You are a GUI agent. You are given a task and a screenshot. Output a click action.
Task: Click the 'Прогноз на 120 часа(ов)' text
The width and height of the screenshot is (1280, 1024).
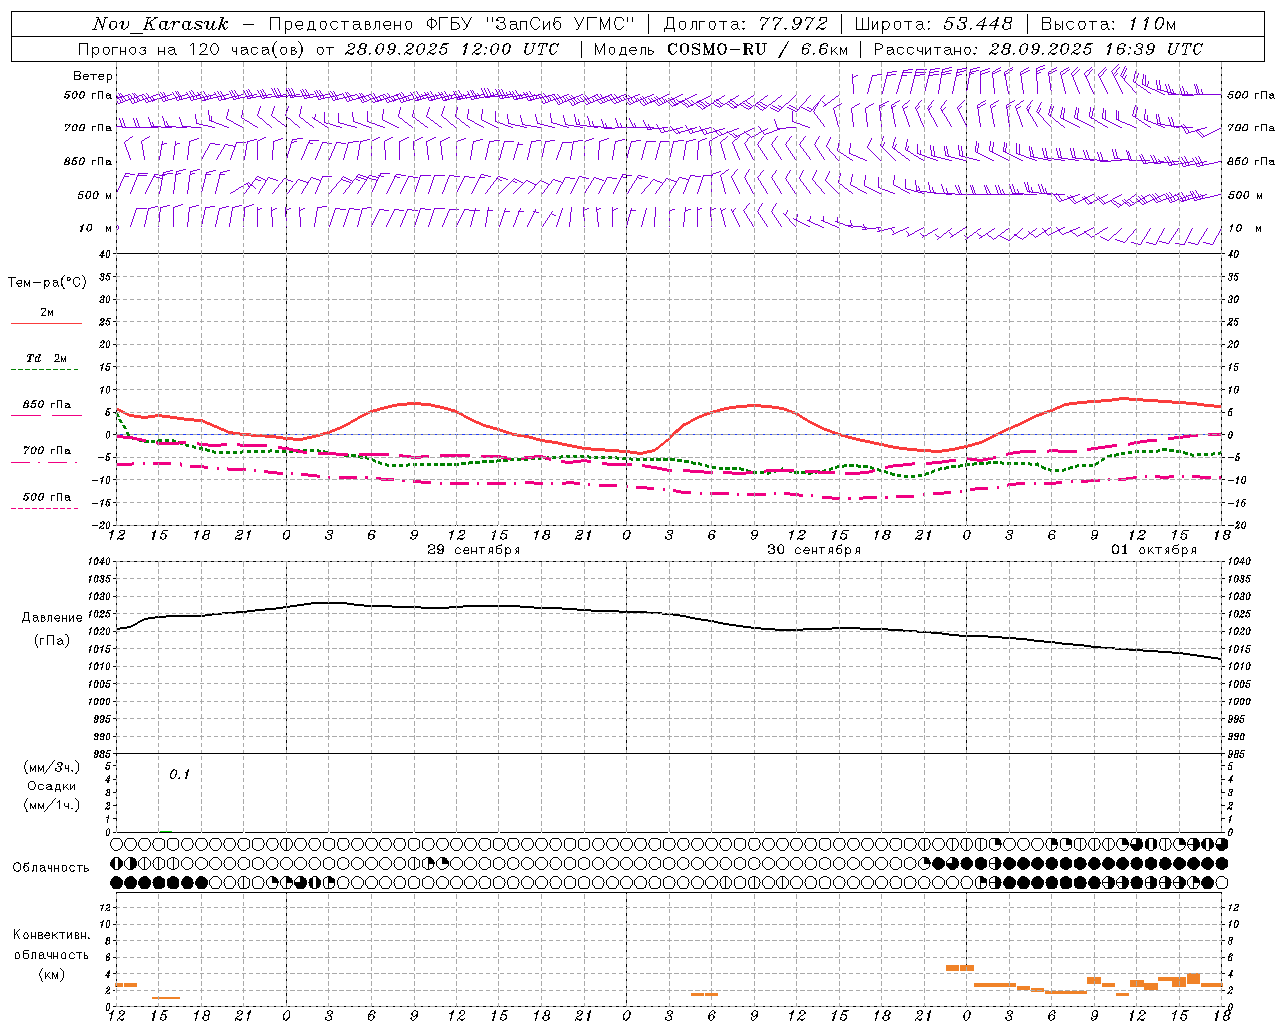click(193, 49)
